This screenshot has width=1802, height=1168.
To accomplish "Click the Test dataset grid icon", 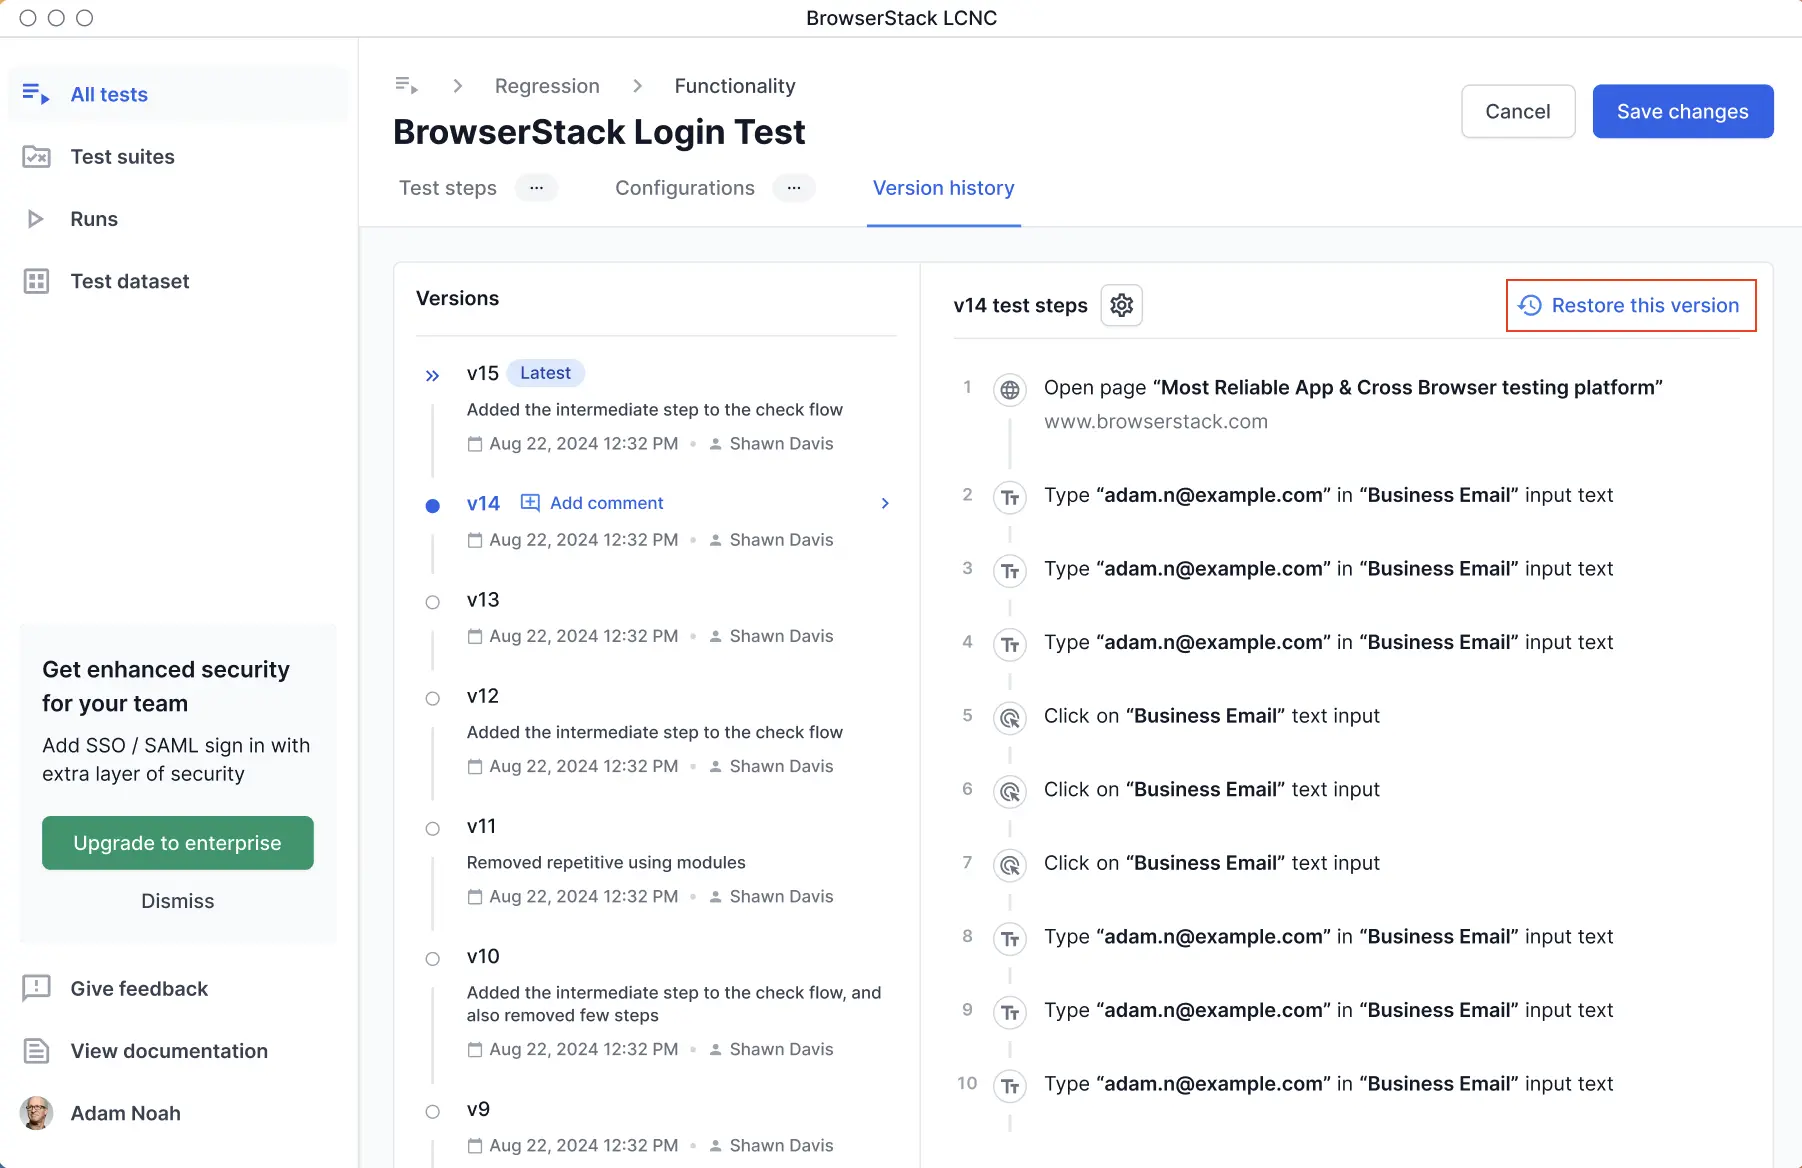I will (36, 281).
